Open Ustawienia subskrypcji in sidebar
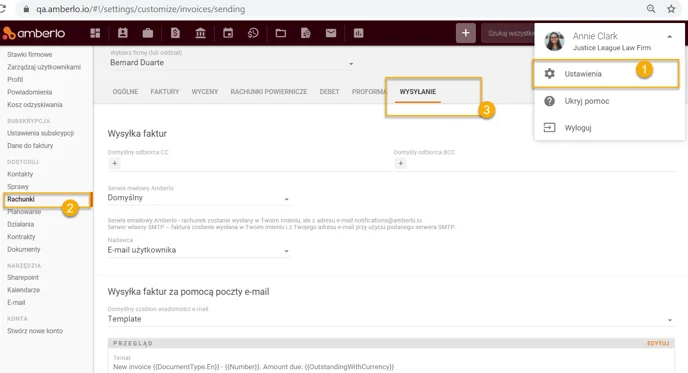The width and height of the screenshot is (688, 373). [40, 133]
